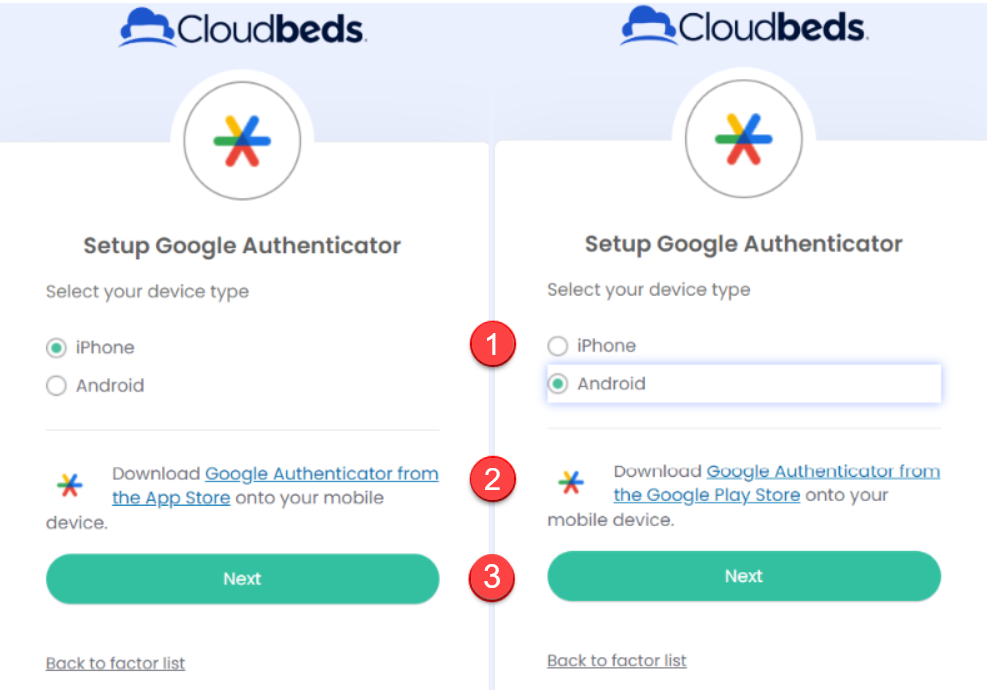The image size is (987, 690).
Task: Click the red step 3 marker
Action: (492, 577)
